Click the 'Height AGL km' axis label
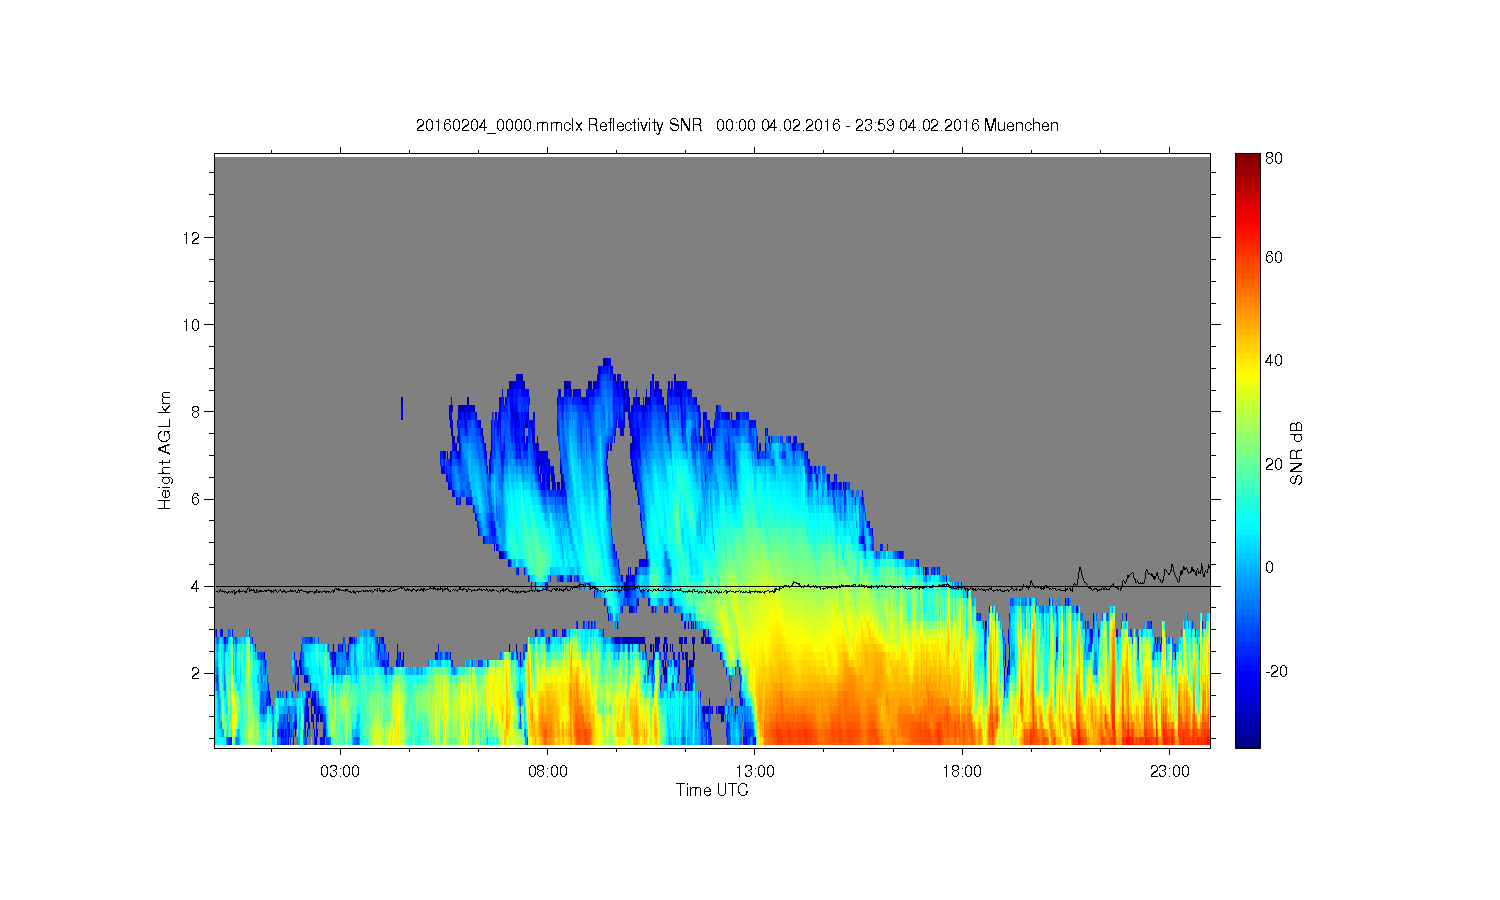This screenshot has height=900, width=1500. tap(165, 450)
